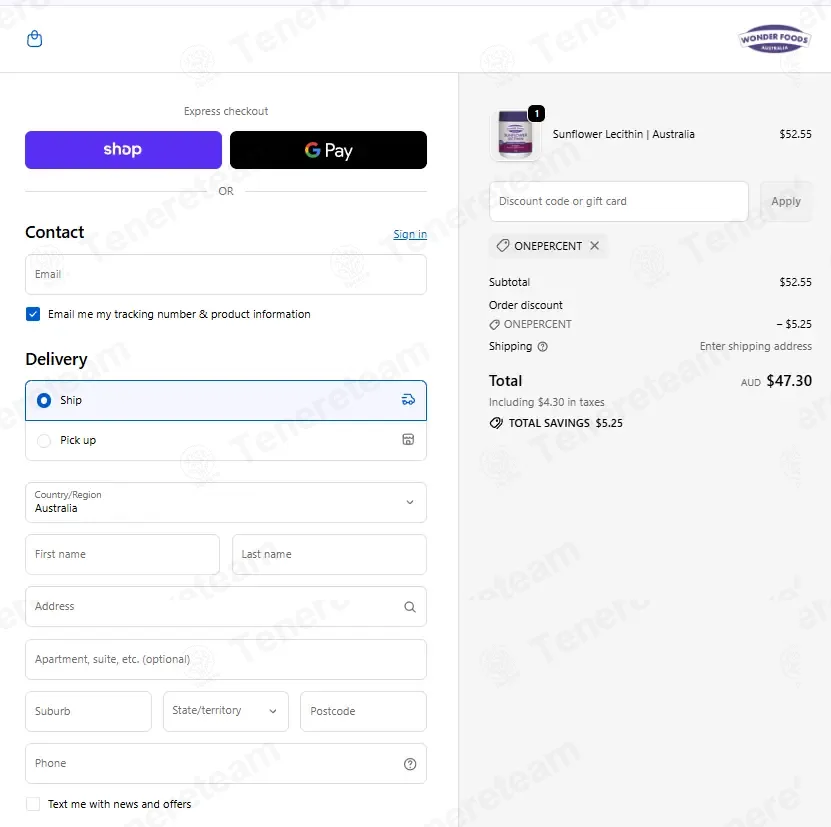
Task: Focus the Apartment, suite, etc. field
Action: [x=226, y=659]
